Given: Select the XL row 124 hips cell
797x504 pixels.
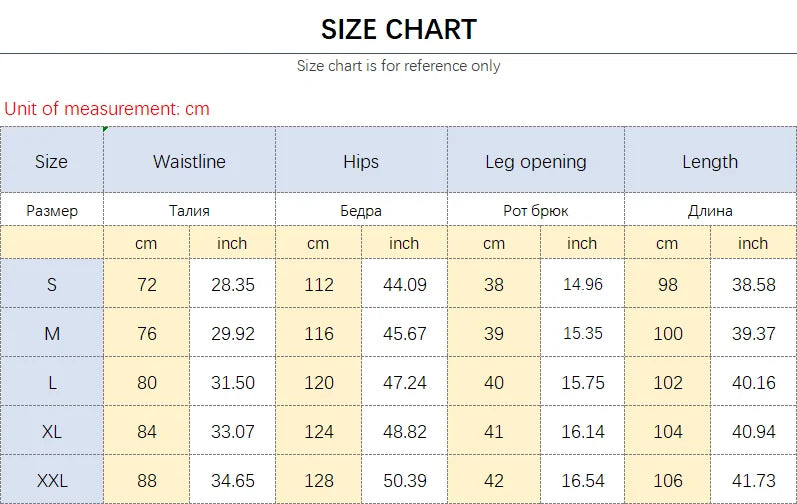Looking at the screenshot, I should click(319, 431).
